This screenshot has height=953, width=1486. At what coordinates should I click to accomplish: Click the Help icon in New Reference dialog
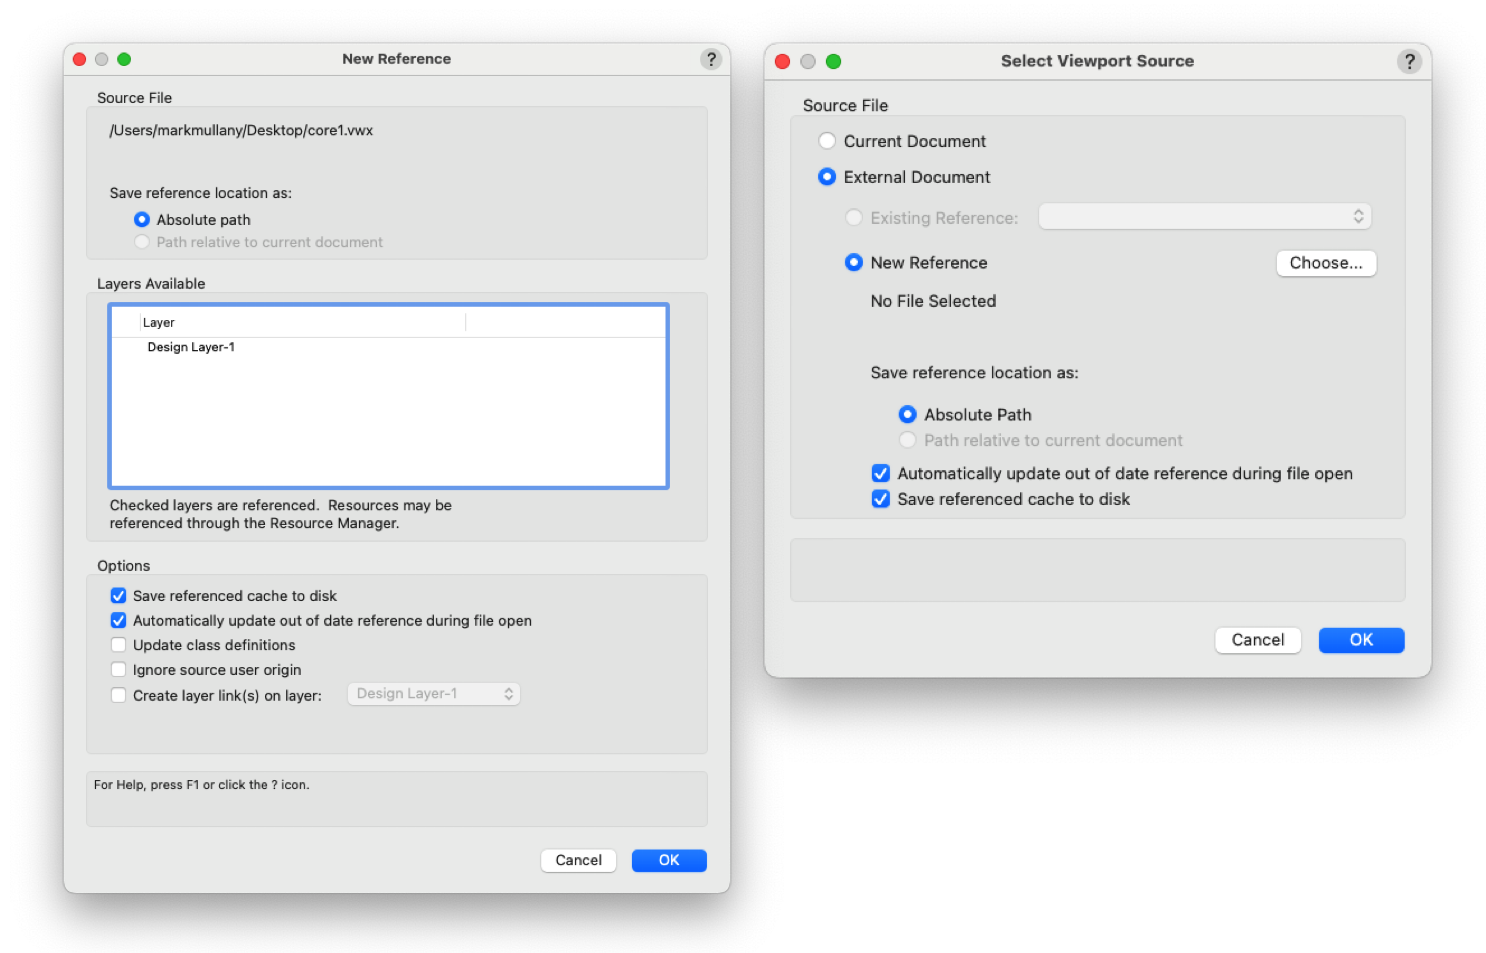pos(711,59)
